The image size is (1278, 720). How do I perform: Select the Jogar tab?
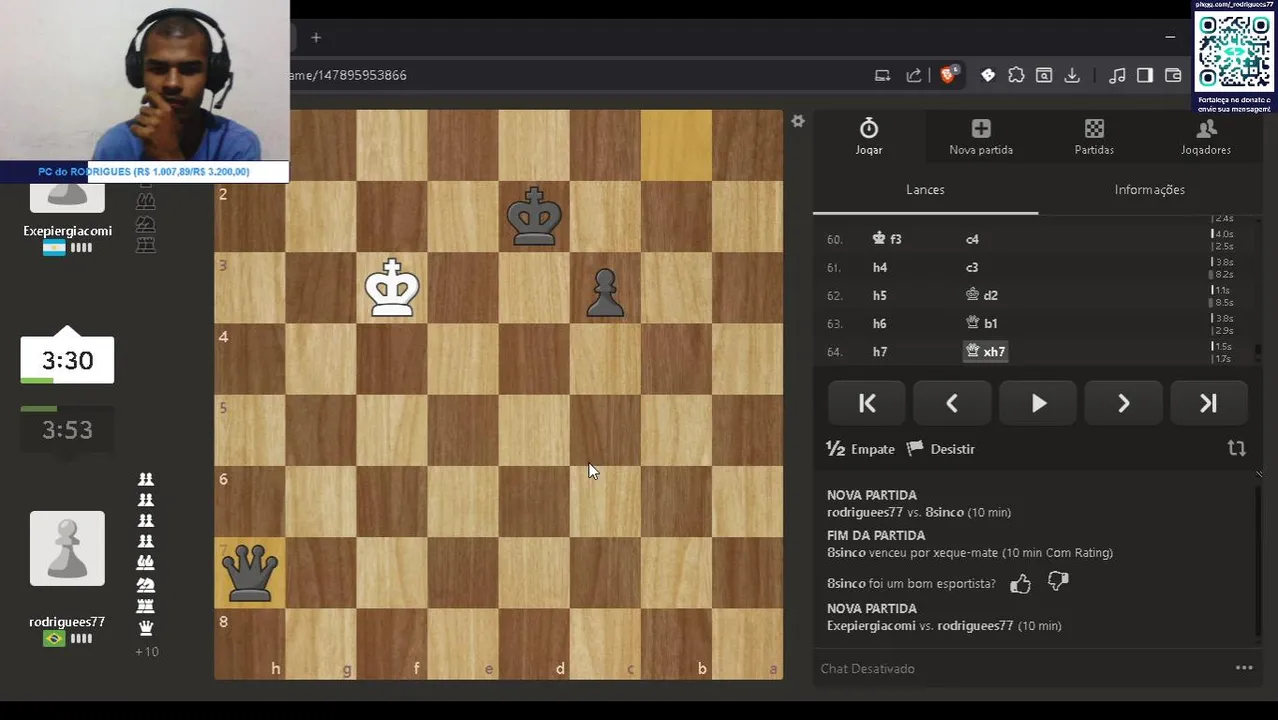click(869, 137)
